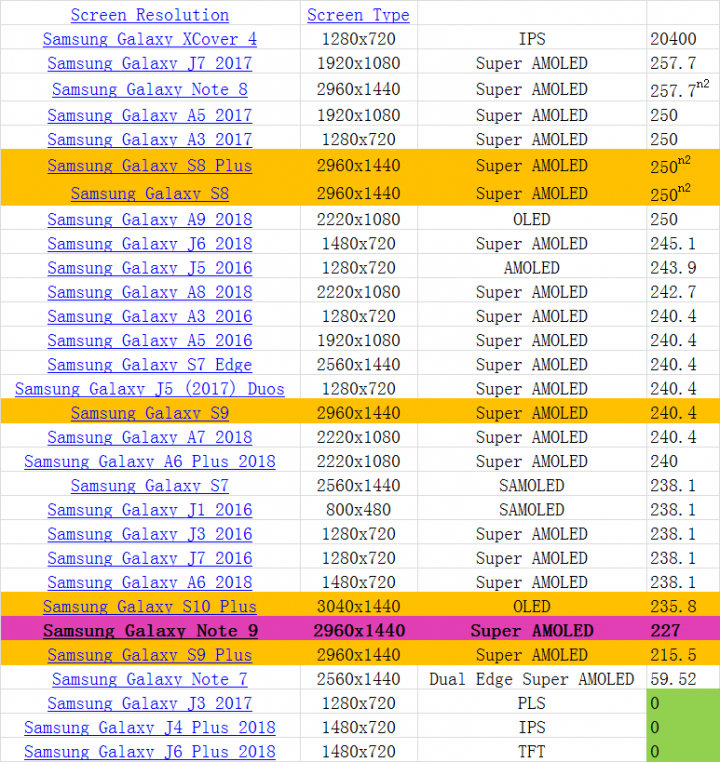The image size is (720, 762).
Task: Open Samsung Galaxy J5 2016 link
Action: pos(150,268)
